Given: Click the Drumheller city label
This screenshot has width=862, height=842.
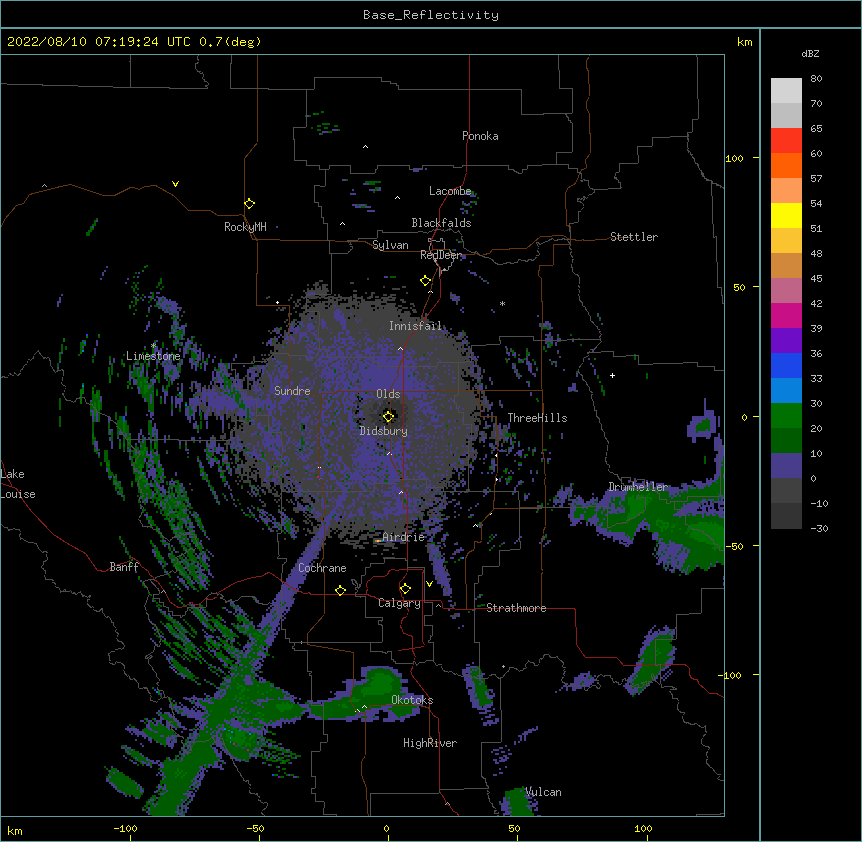Looking at the screenshot, I should pyautogui.click(x=638, y=487).
